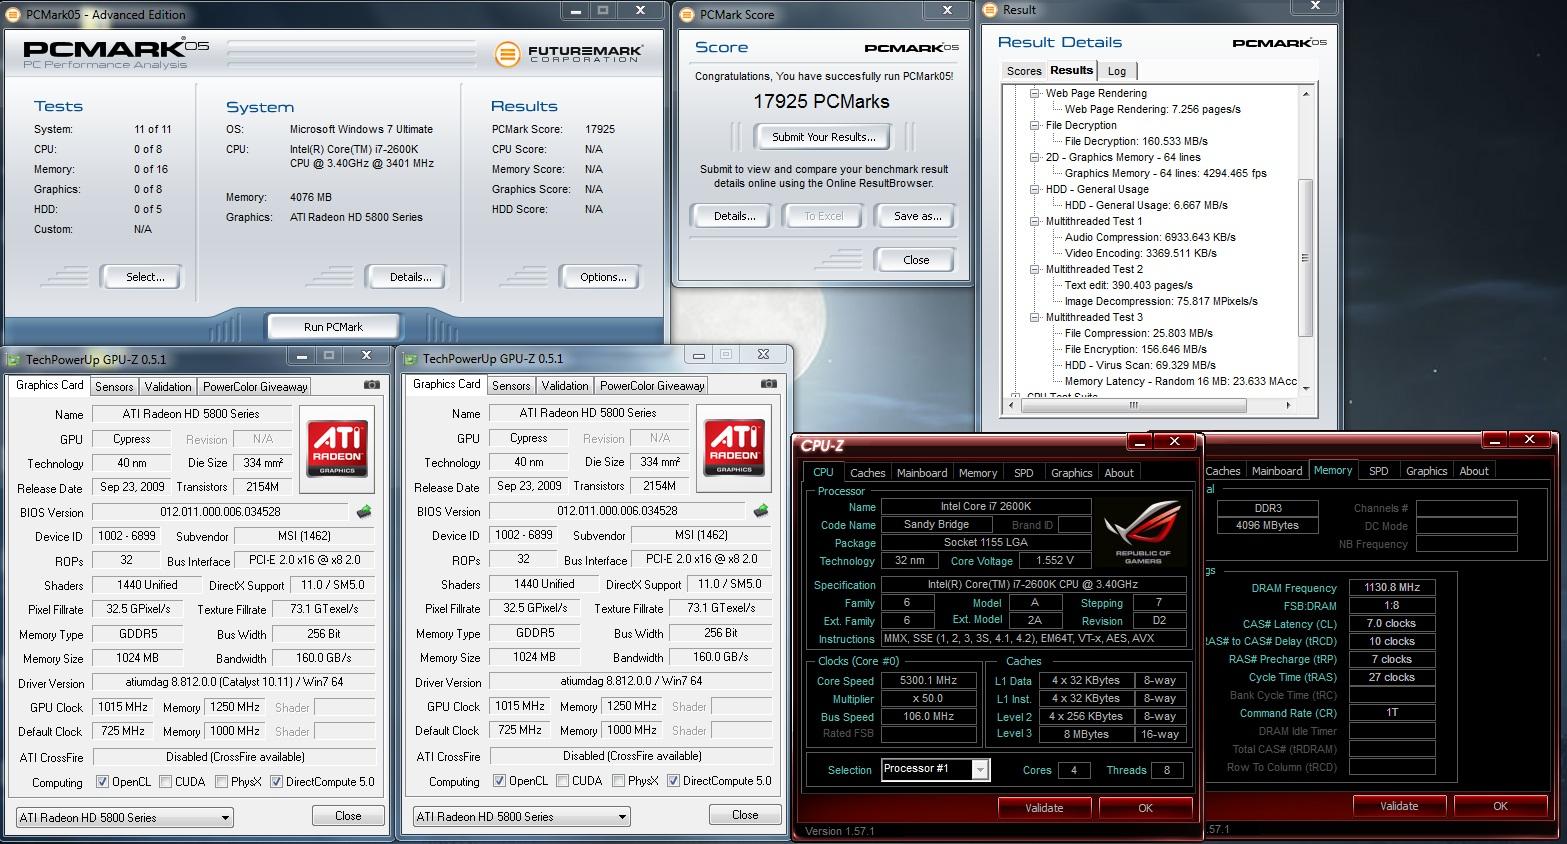
Task: Click the vertical scrollbar thumb in Result Details
Action: [1305, 257]
